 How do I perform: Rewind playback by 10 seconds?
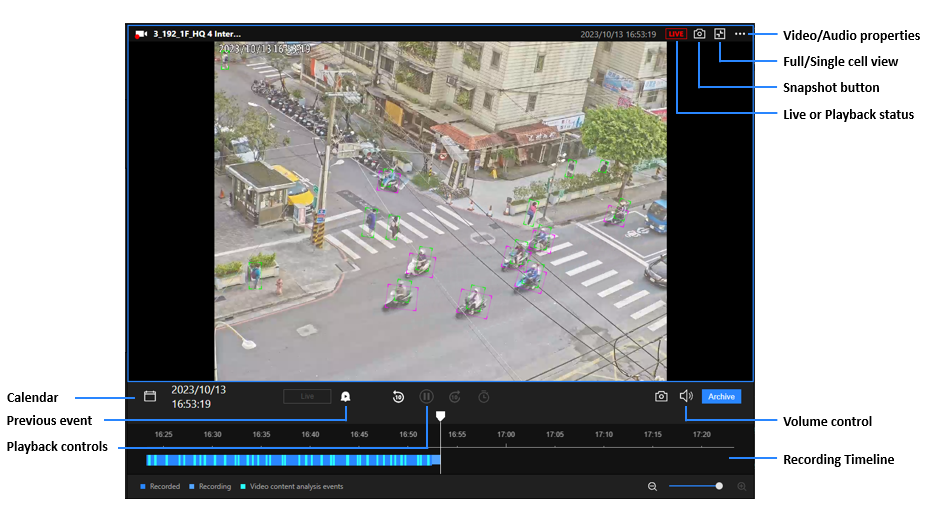398,397
